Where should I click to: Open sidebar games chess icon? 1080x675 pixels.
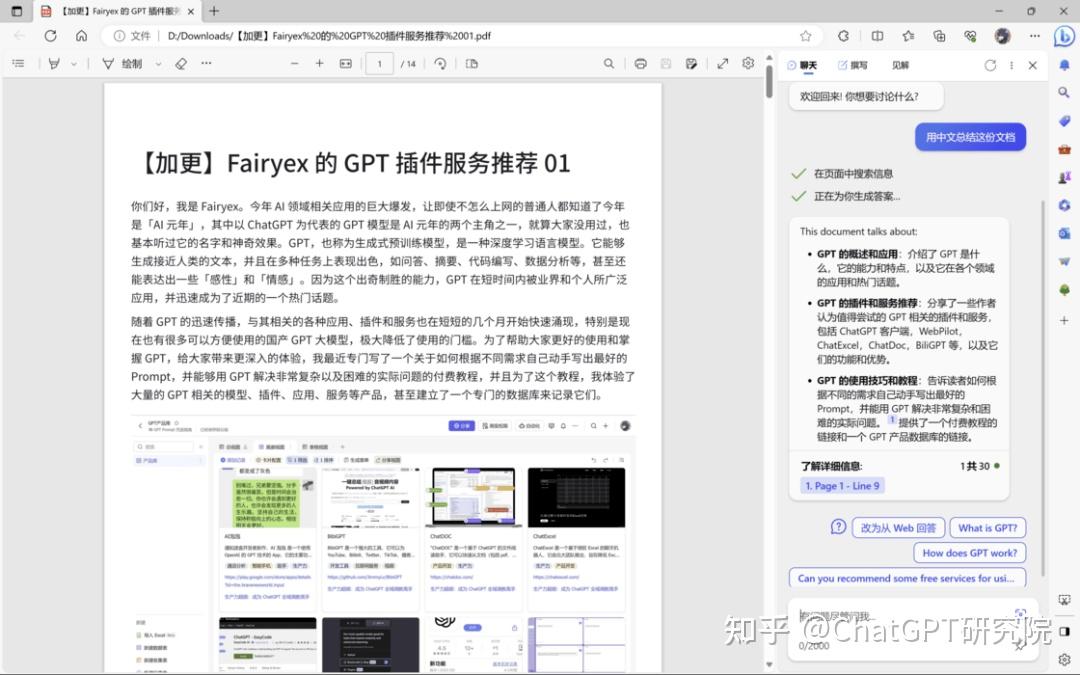coord(1064,177)
